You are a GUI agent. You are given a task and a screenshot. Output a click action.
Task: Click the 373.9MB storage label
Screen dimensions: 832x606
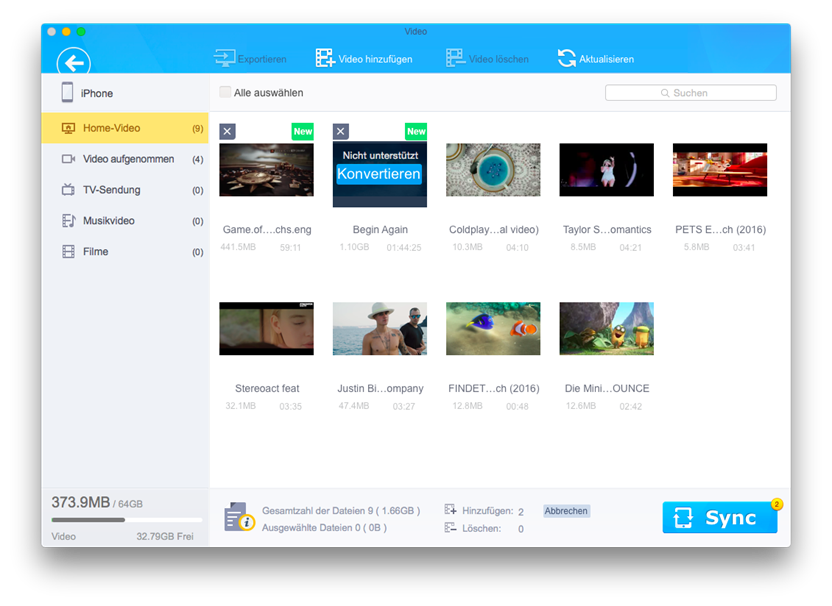[x=81, y=502]
